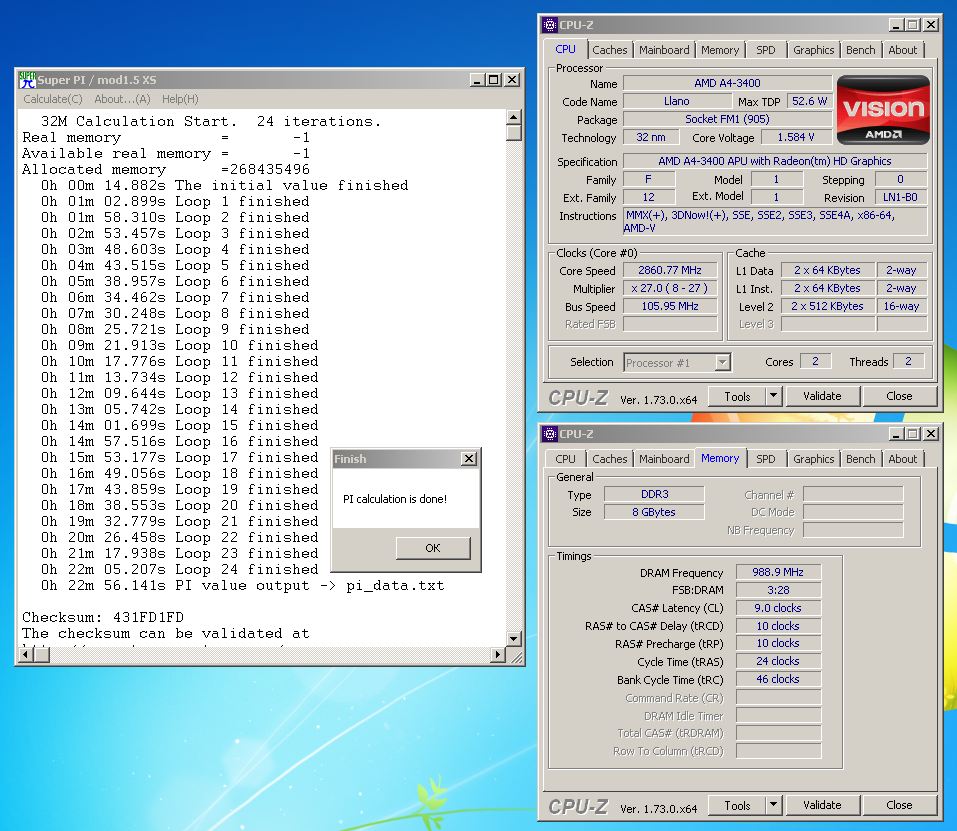Viewport: 957px width, 831px height.
Task: Switch to SPD tab in lower CPU-Z window
Action: 765,459
